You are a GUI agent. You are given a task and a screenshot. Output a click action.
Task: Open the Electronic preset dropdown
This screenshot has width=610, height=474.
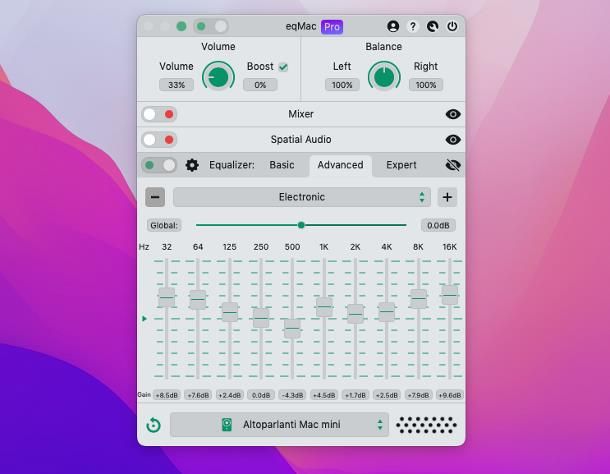click(302, 197)
